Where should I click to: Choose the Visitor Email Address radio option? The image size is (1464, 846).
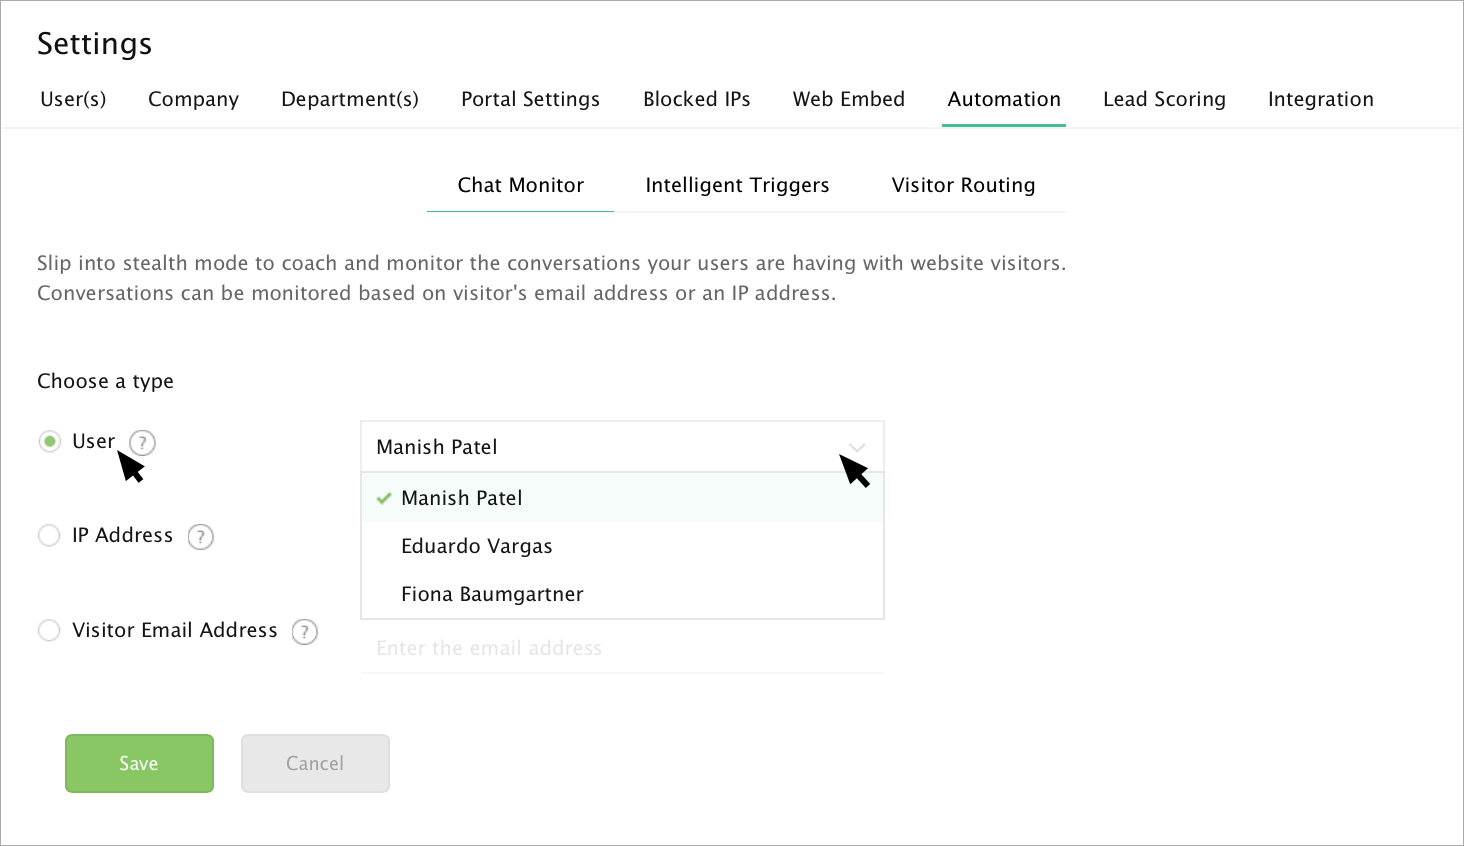pyautogui.click(x=49, y=631)
